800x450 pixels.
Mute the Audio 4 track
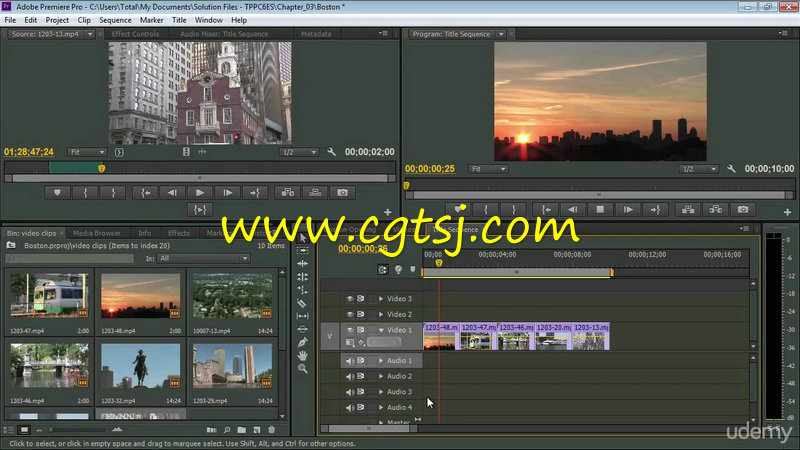pos(350,408)
